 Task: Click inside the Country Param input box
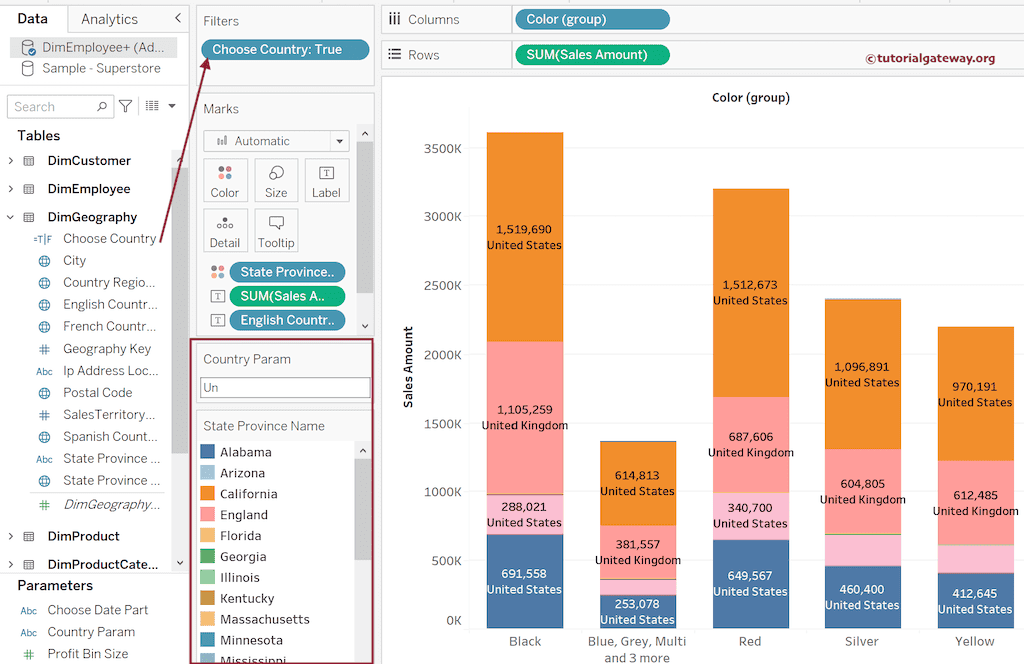click(x=284, y=386)
